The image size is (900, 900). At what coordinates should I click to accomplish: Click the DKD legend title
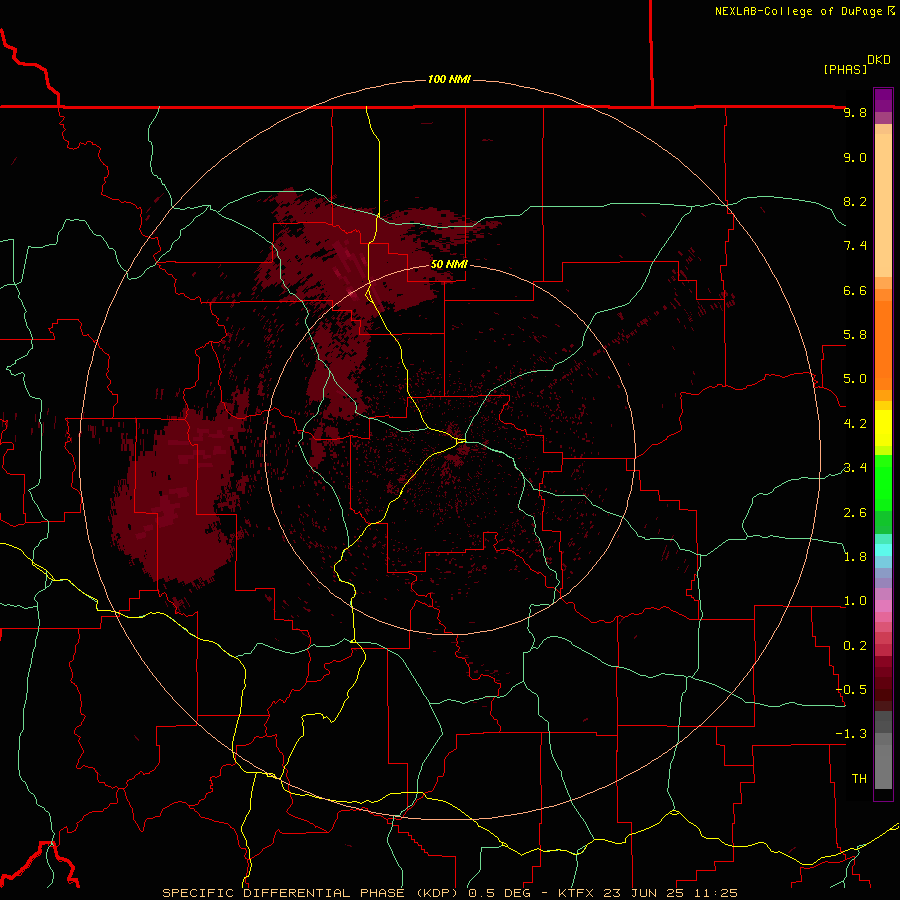pyautogui.click(x=879, y=59)
